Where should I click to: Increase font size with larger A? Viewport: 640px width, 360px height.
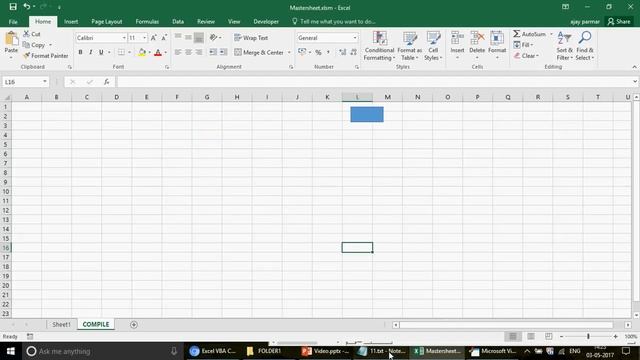pos(153,38)
